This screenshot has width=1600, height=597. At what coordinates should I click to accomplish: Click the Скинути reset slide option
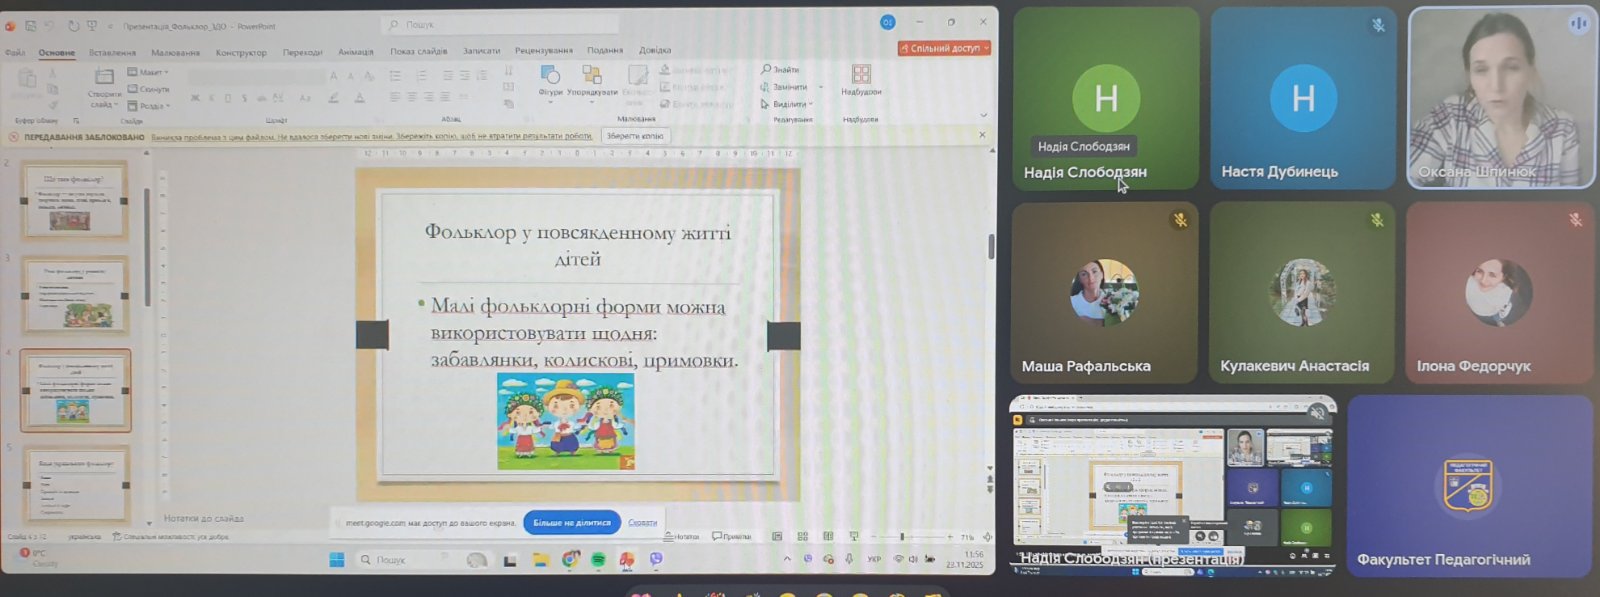(x=149, y=89)
